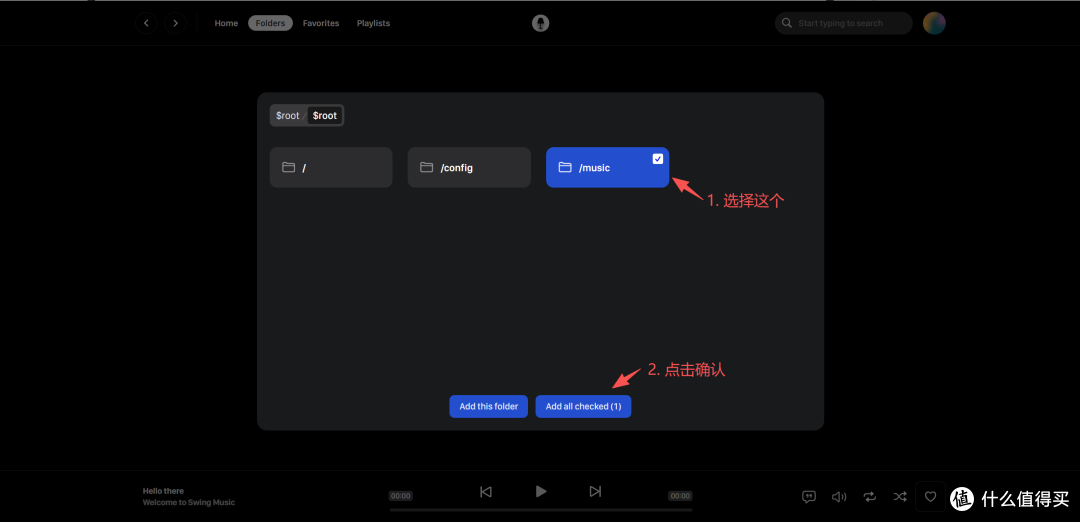The width and height of the screenshot is (1080, 522).
Task: Switch to the Playlists tab
Action: click(x=373, y=23)
